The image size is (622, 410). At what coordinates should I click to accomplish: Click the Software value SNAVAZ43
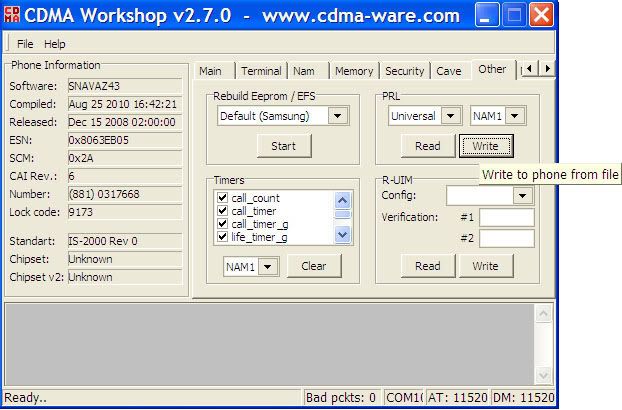[125, 86]
